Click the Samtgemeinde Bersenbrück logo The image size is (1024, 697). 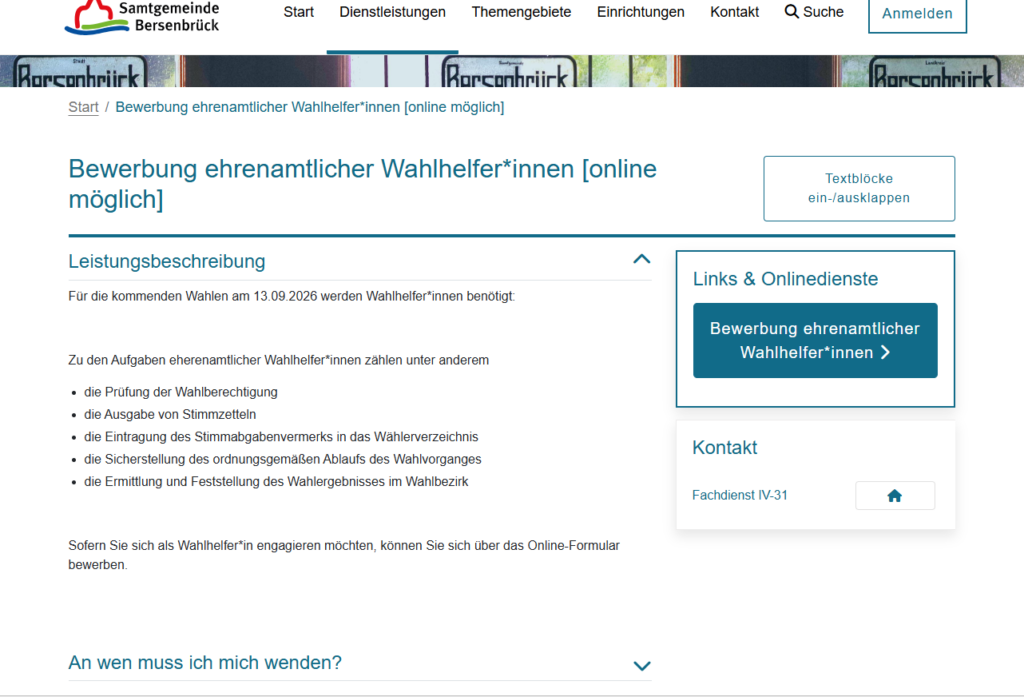pos(142,16)
